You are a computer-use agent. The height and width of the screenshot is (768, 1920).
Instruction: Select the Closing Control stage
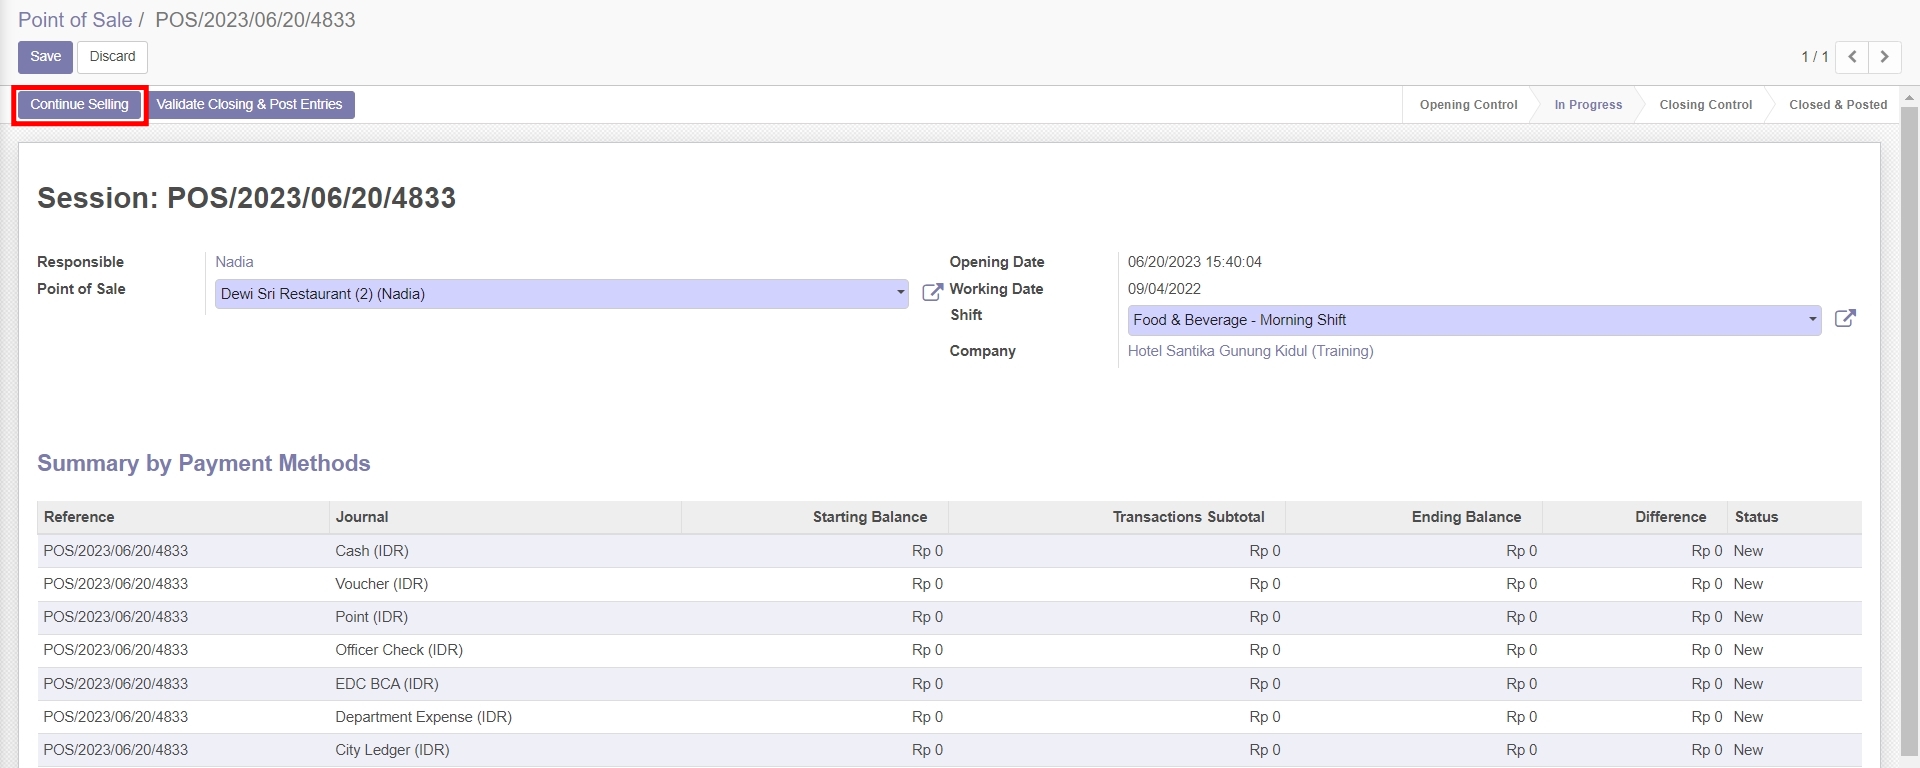coord(1705,105)
